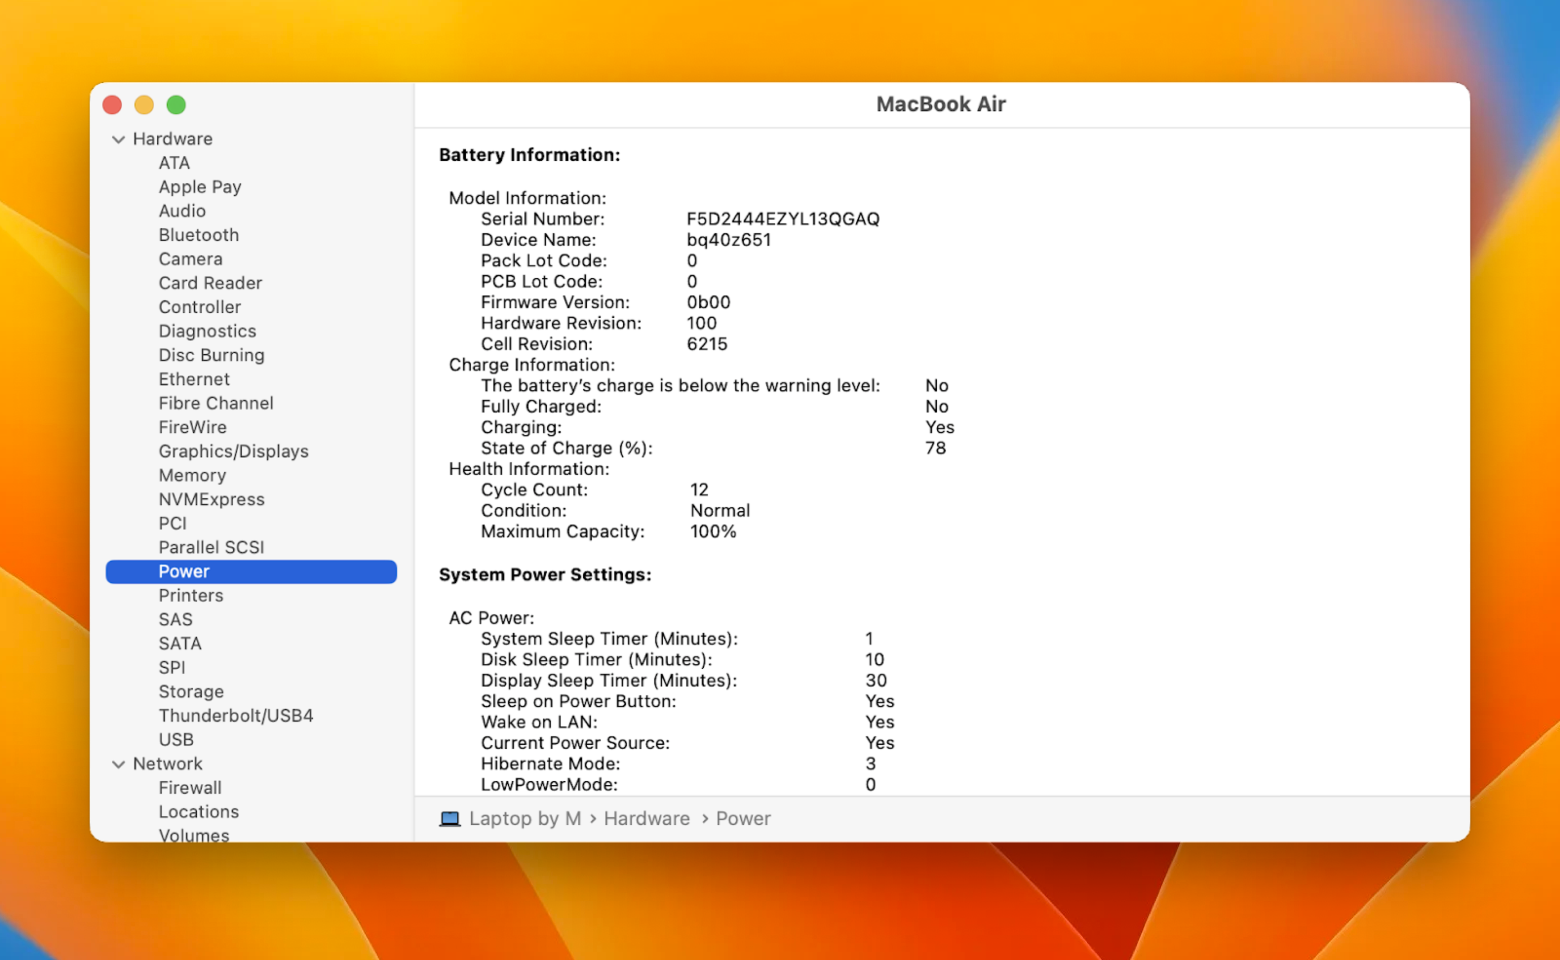Expand the Hardware disclosure triangle
This screenshot has width=1560, height=960.
click(118, 139)
